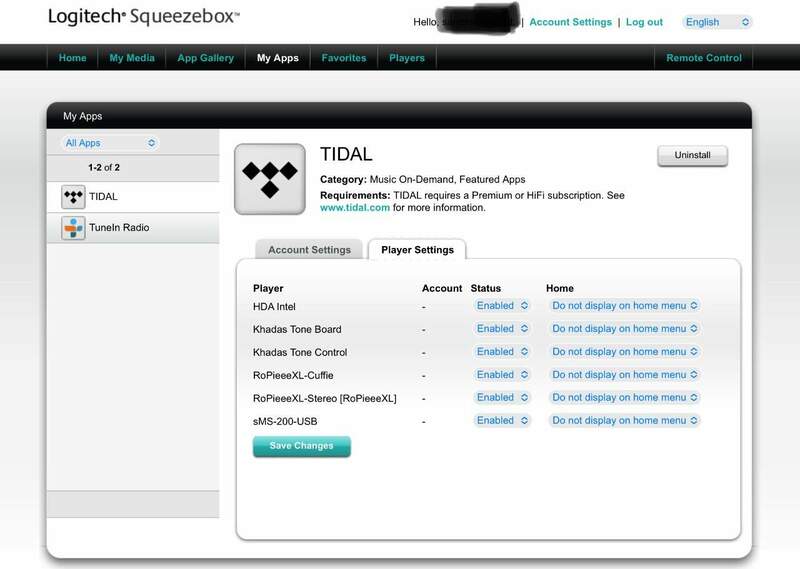Go to Favorites in navigation bar
Screen dimensions: 800x569
click(x=343, y=58)
